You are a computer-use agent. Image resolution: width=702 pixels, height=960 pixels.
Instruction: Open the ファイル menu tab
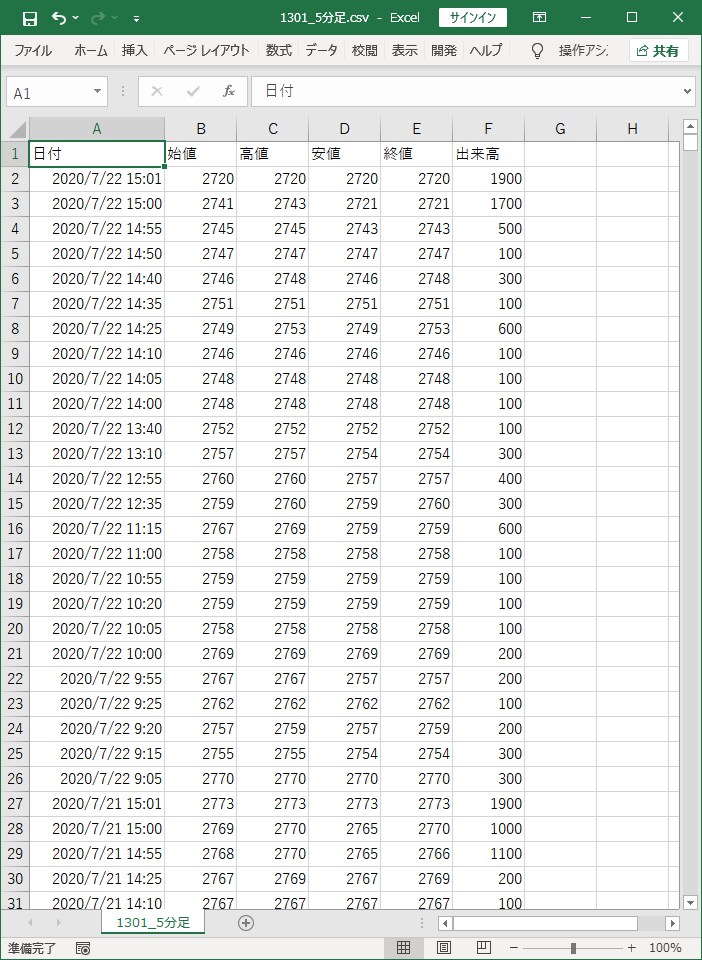[x=33, y=51]
